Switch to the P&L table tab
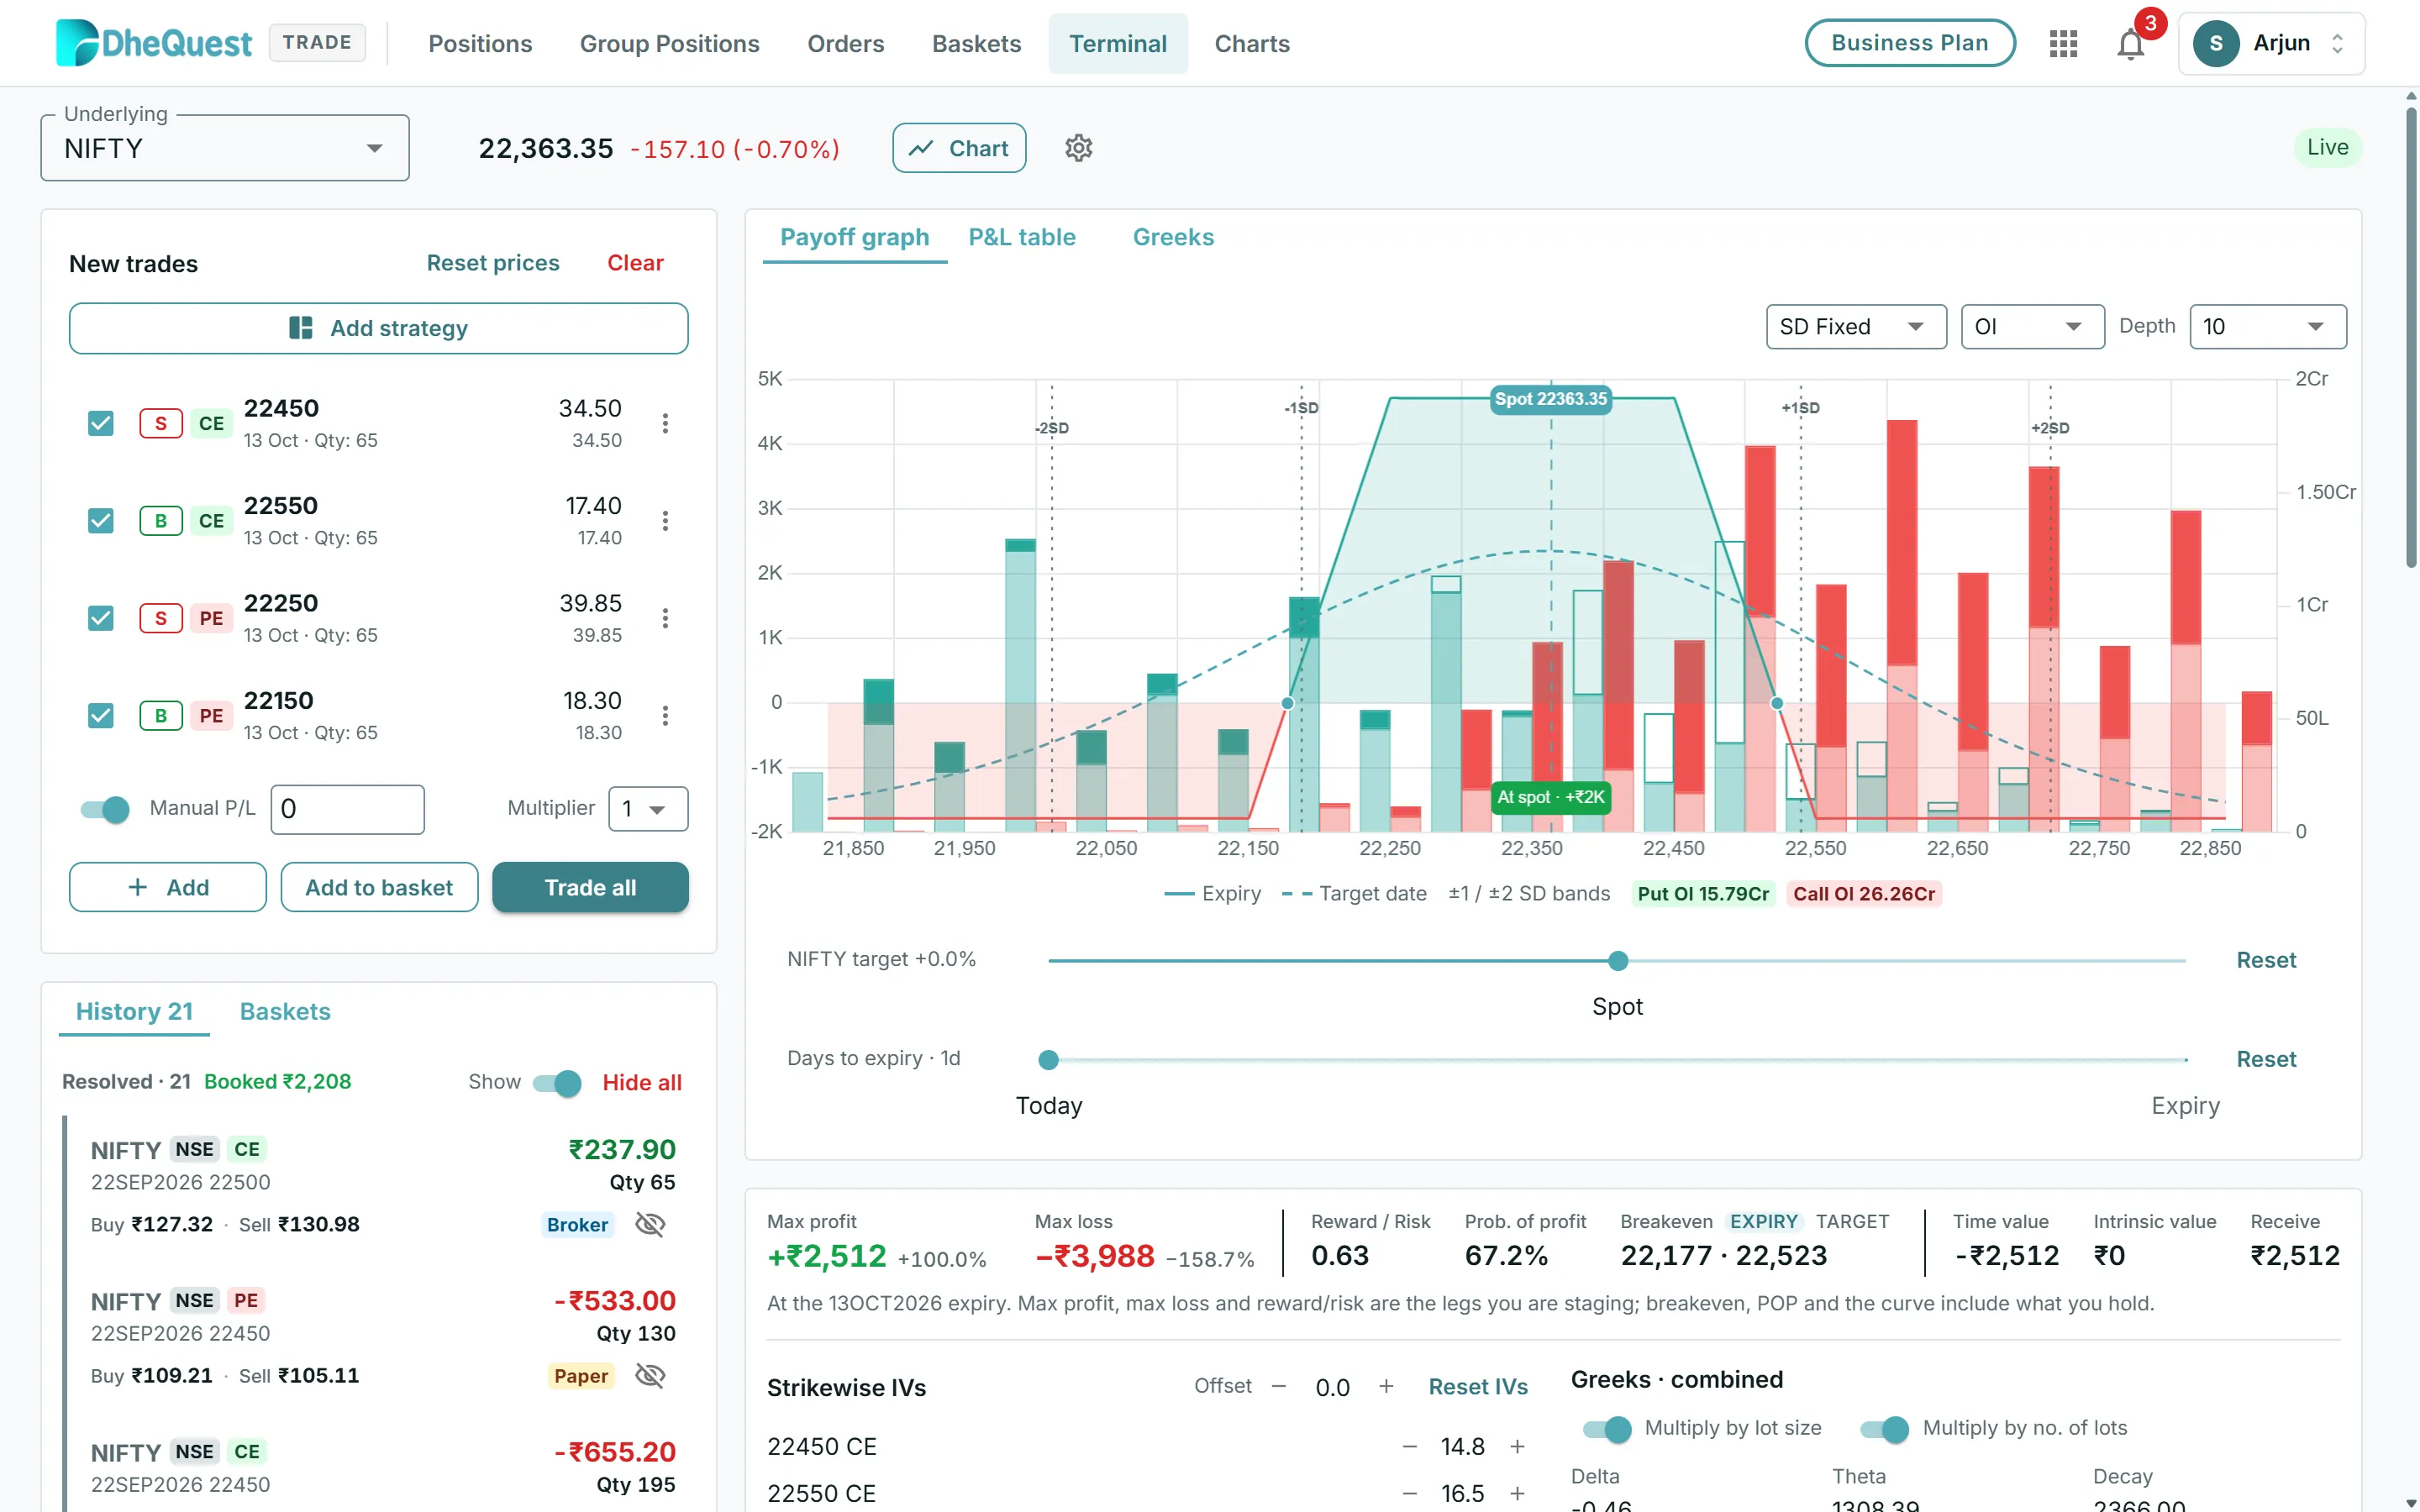Screen dimensions: 2420x1512 [1022, 237]
